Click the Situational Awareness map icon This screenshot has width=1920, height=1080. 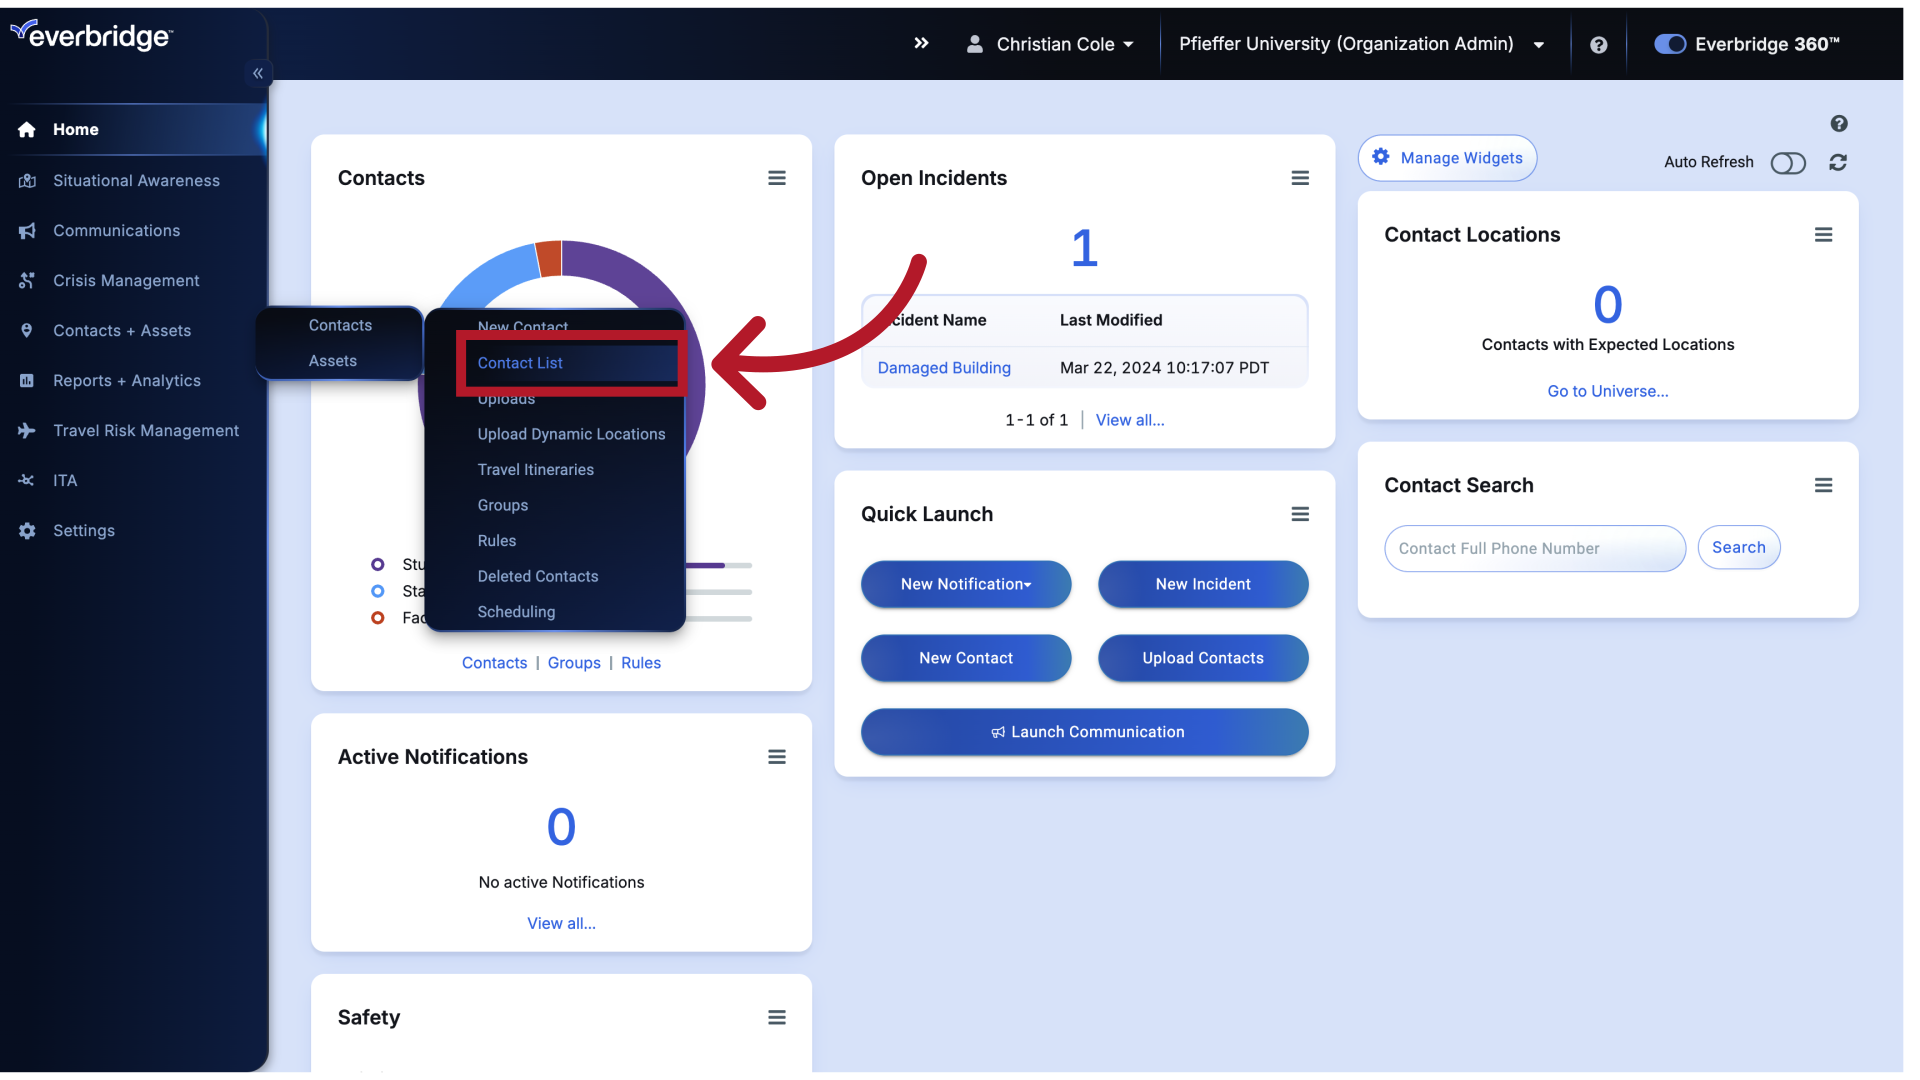[x=27, y=181]
